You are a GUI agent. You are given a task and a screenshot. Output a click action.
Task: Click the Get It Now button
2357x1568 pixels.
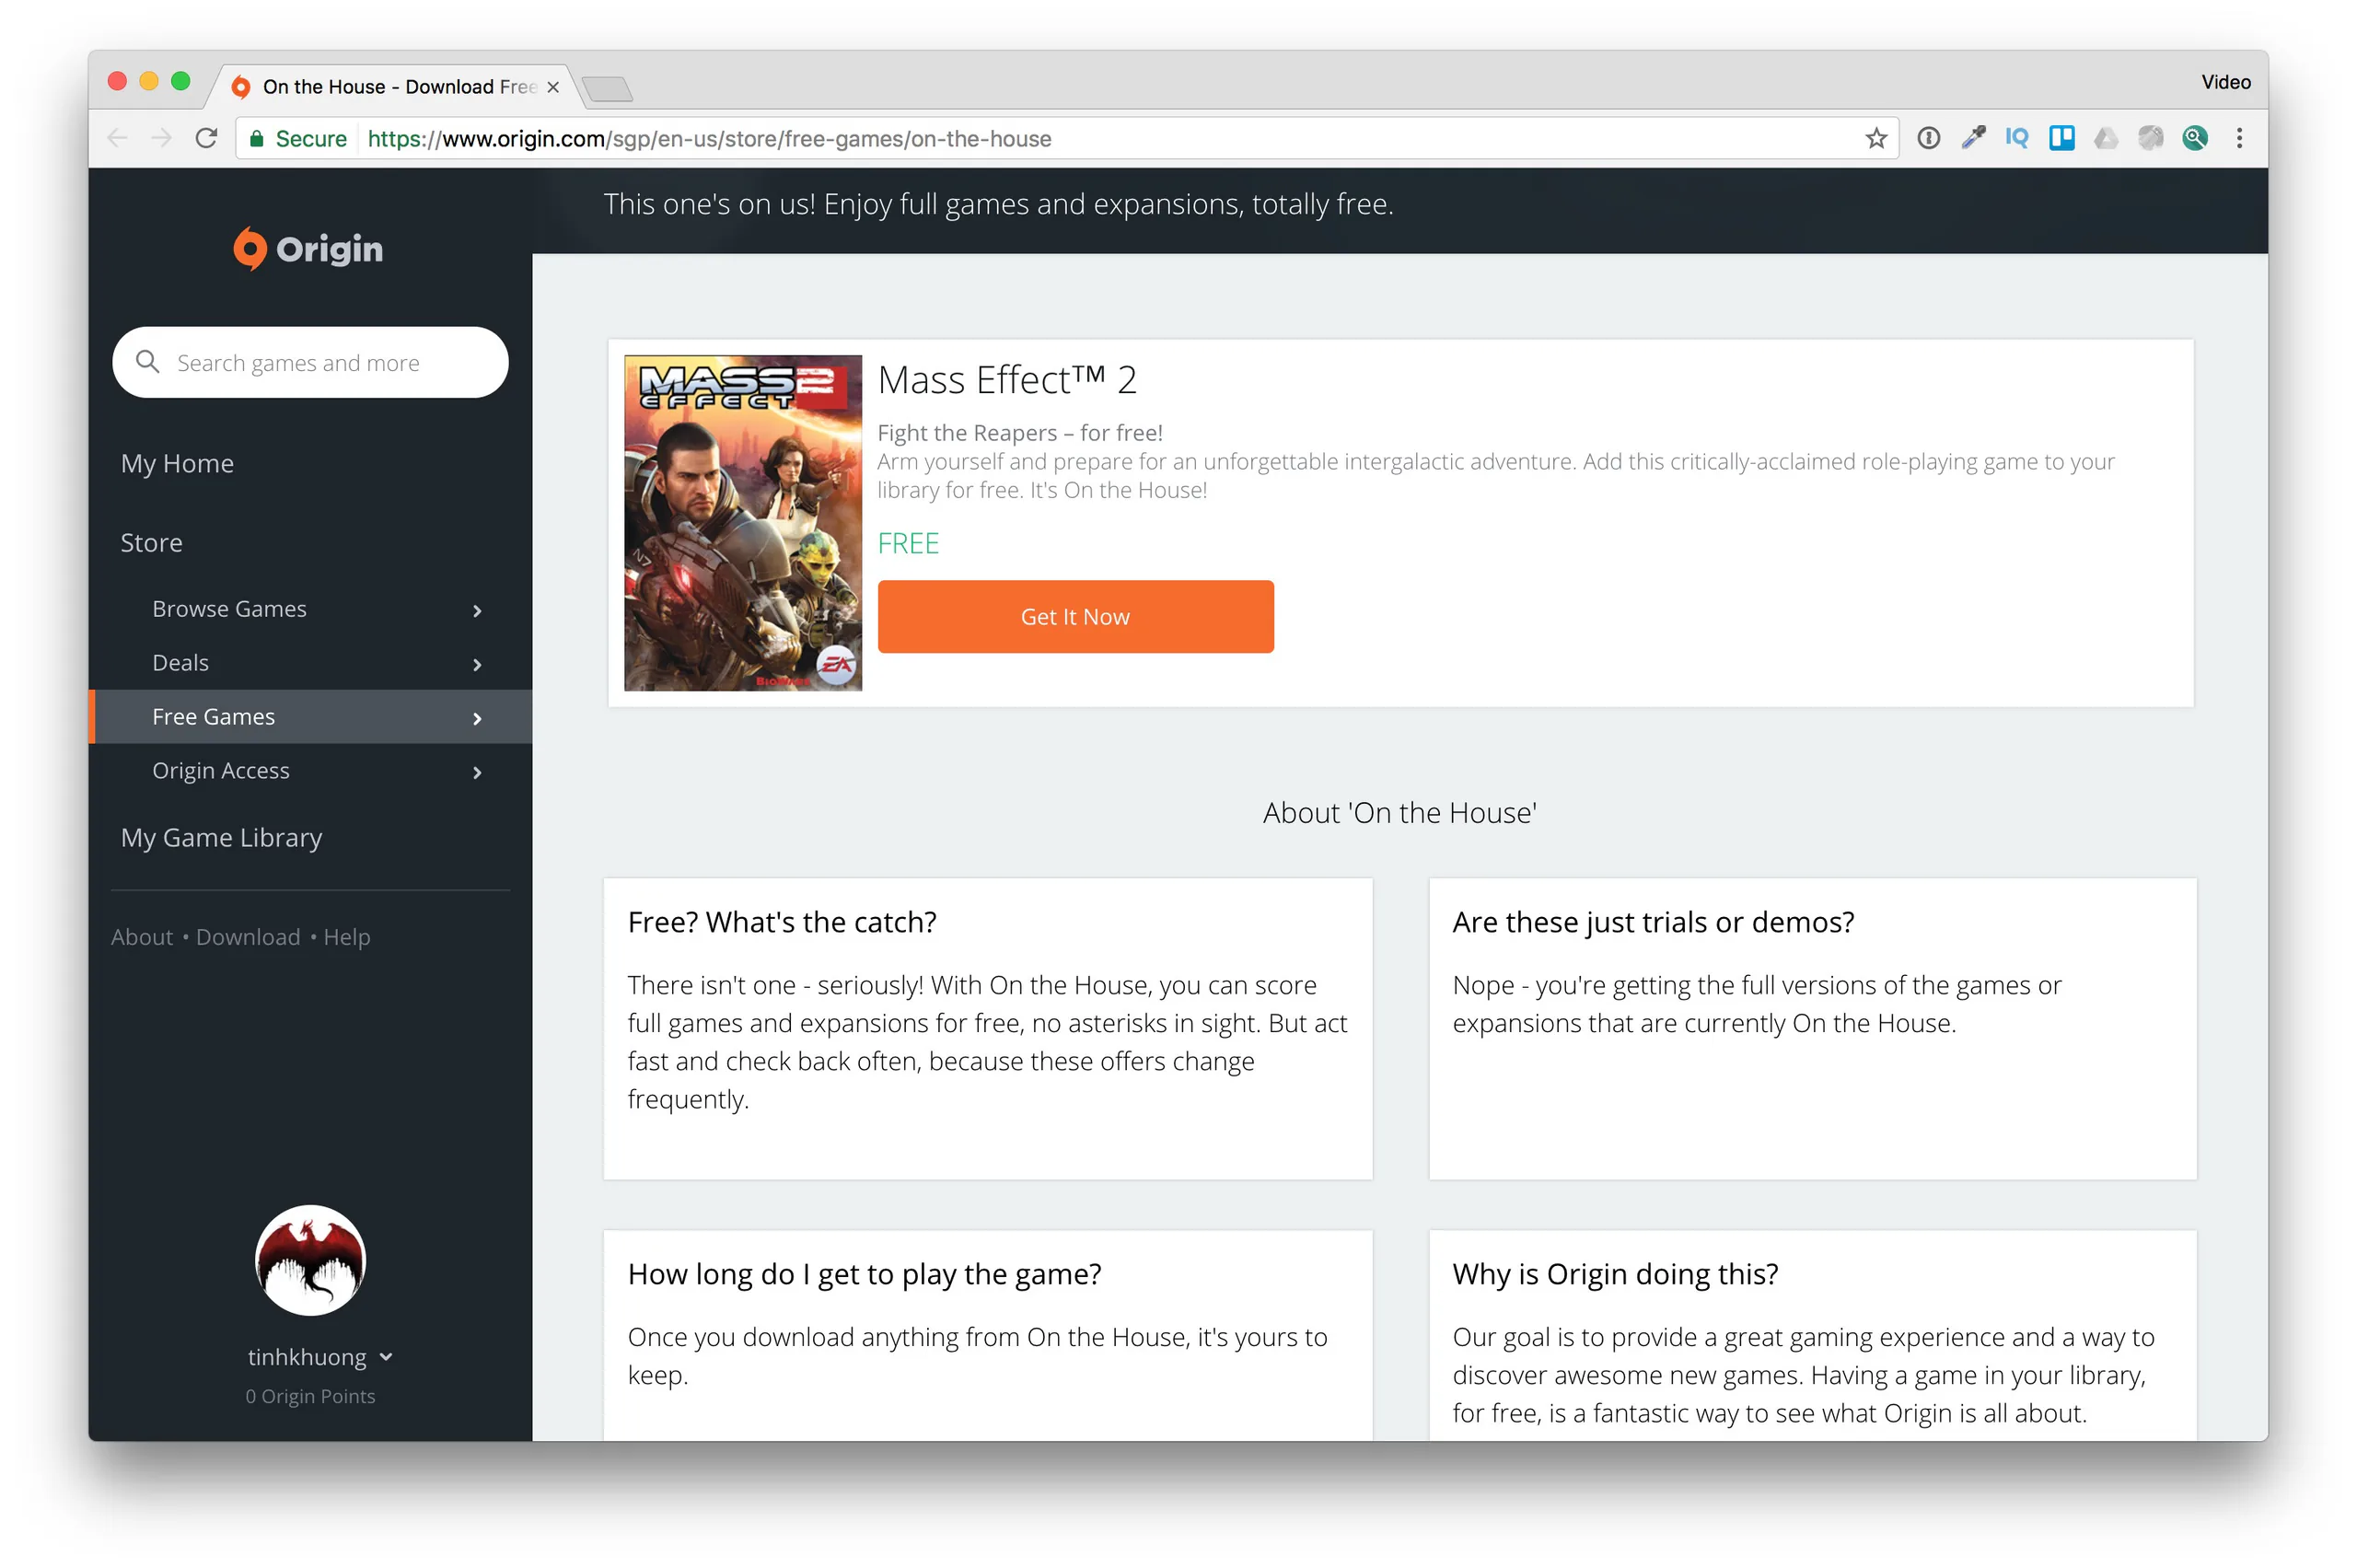tap(1075, 616)
